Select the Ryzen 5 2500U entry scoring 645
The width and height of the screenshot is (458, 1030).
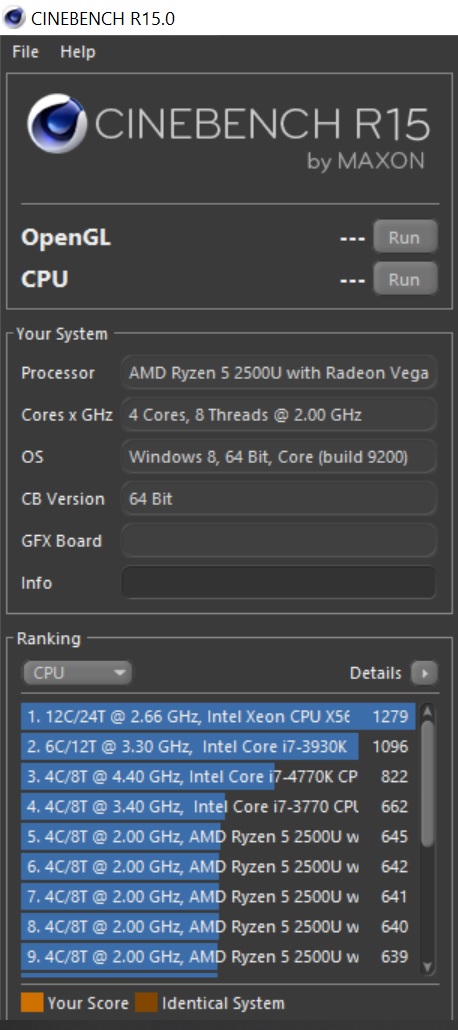tap(218, 836)
